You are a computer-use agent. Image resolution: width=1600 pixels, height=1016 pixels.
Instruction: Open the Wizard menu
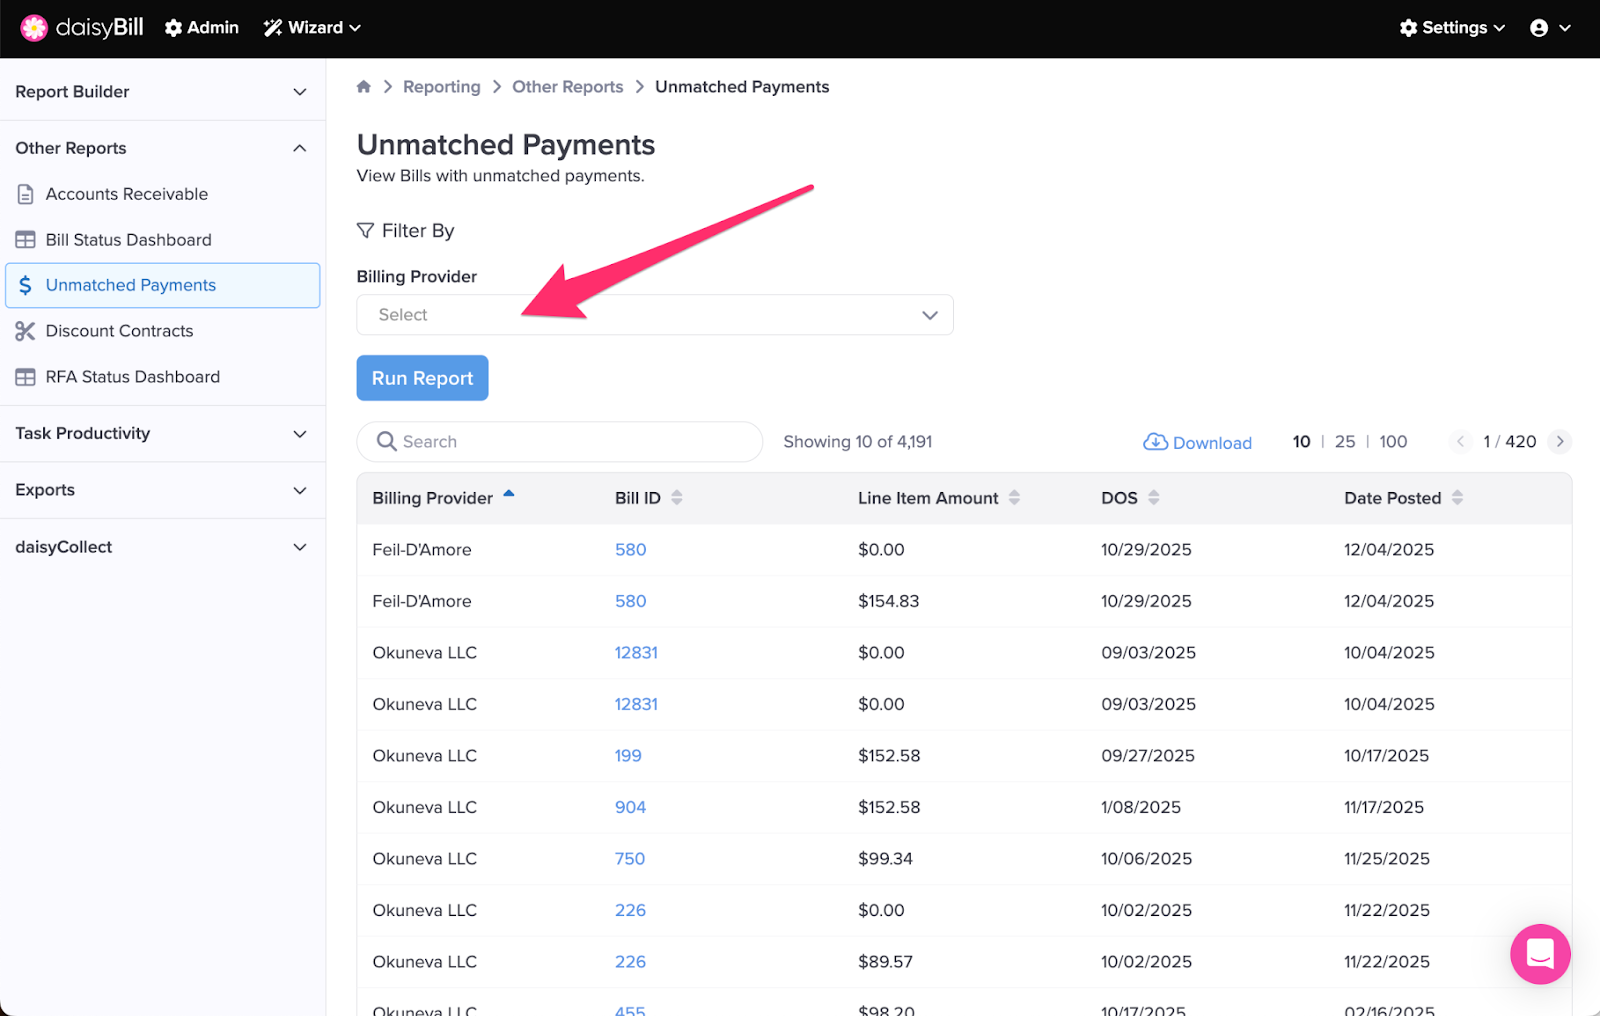(x=312, y=28)
